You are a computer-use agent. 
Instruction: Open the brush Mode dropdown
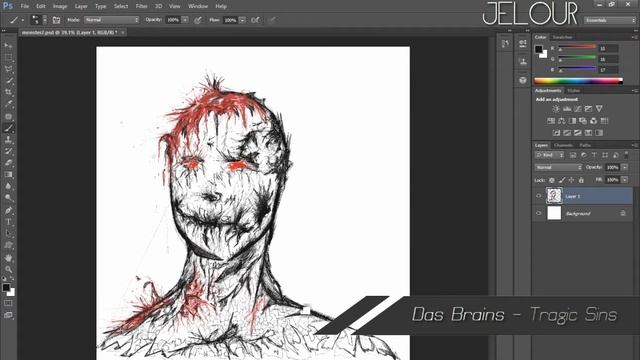tap(112, 20)
